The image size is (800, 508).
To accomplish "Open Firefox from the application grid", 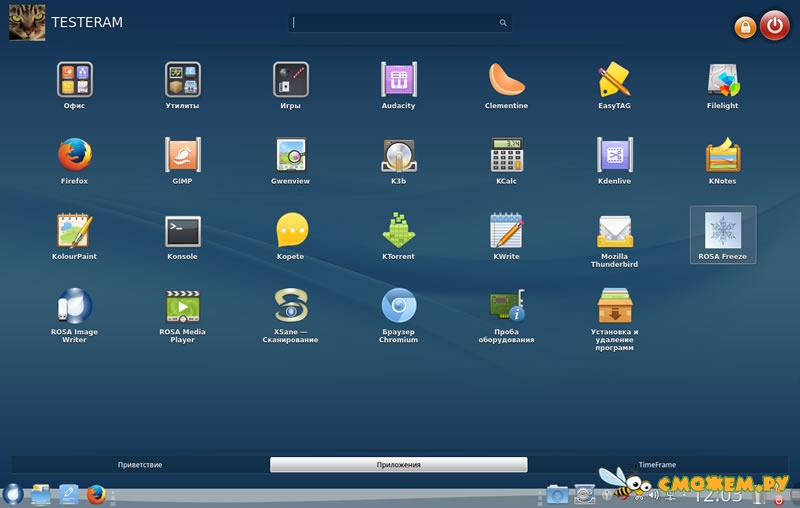I will [x=74, y=160].
